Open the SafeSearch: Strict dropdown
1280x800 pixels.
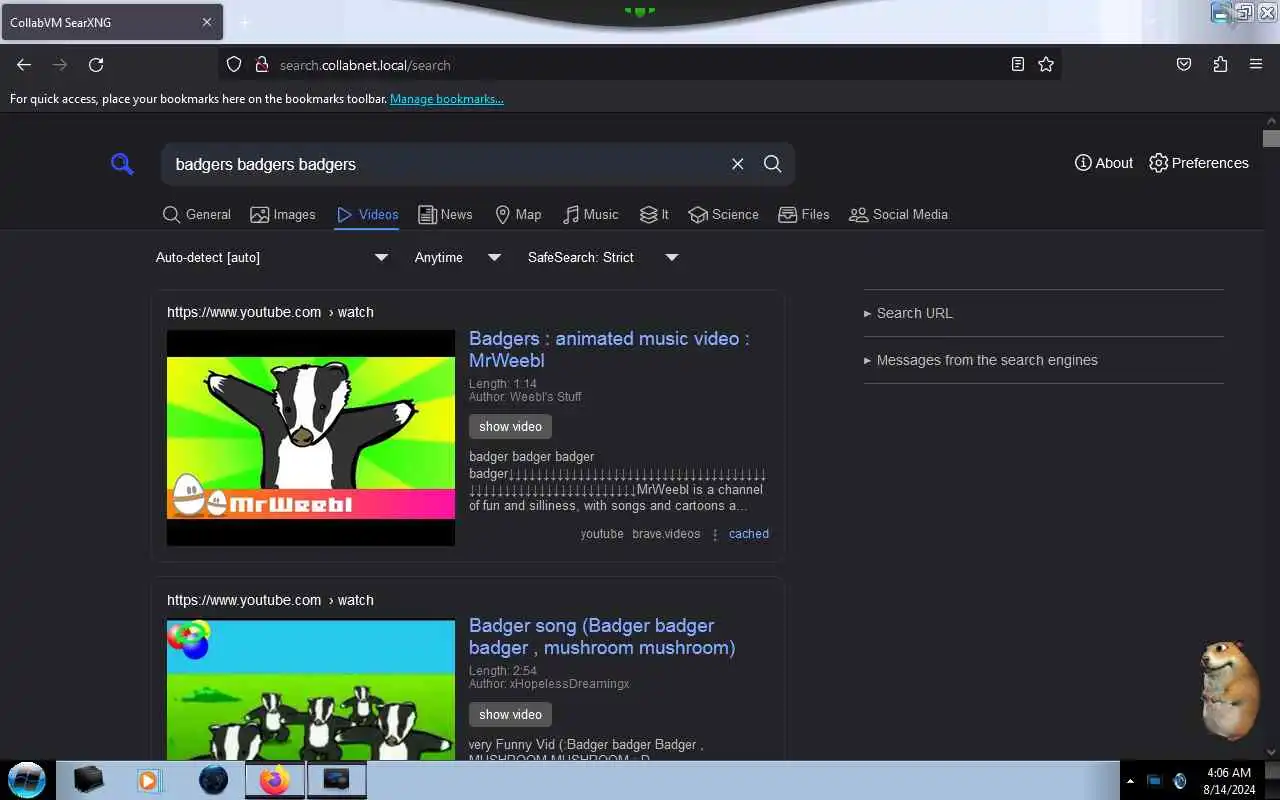pos(603,257)
